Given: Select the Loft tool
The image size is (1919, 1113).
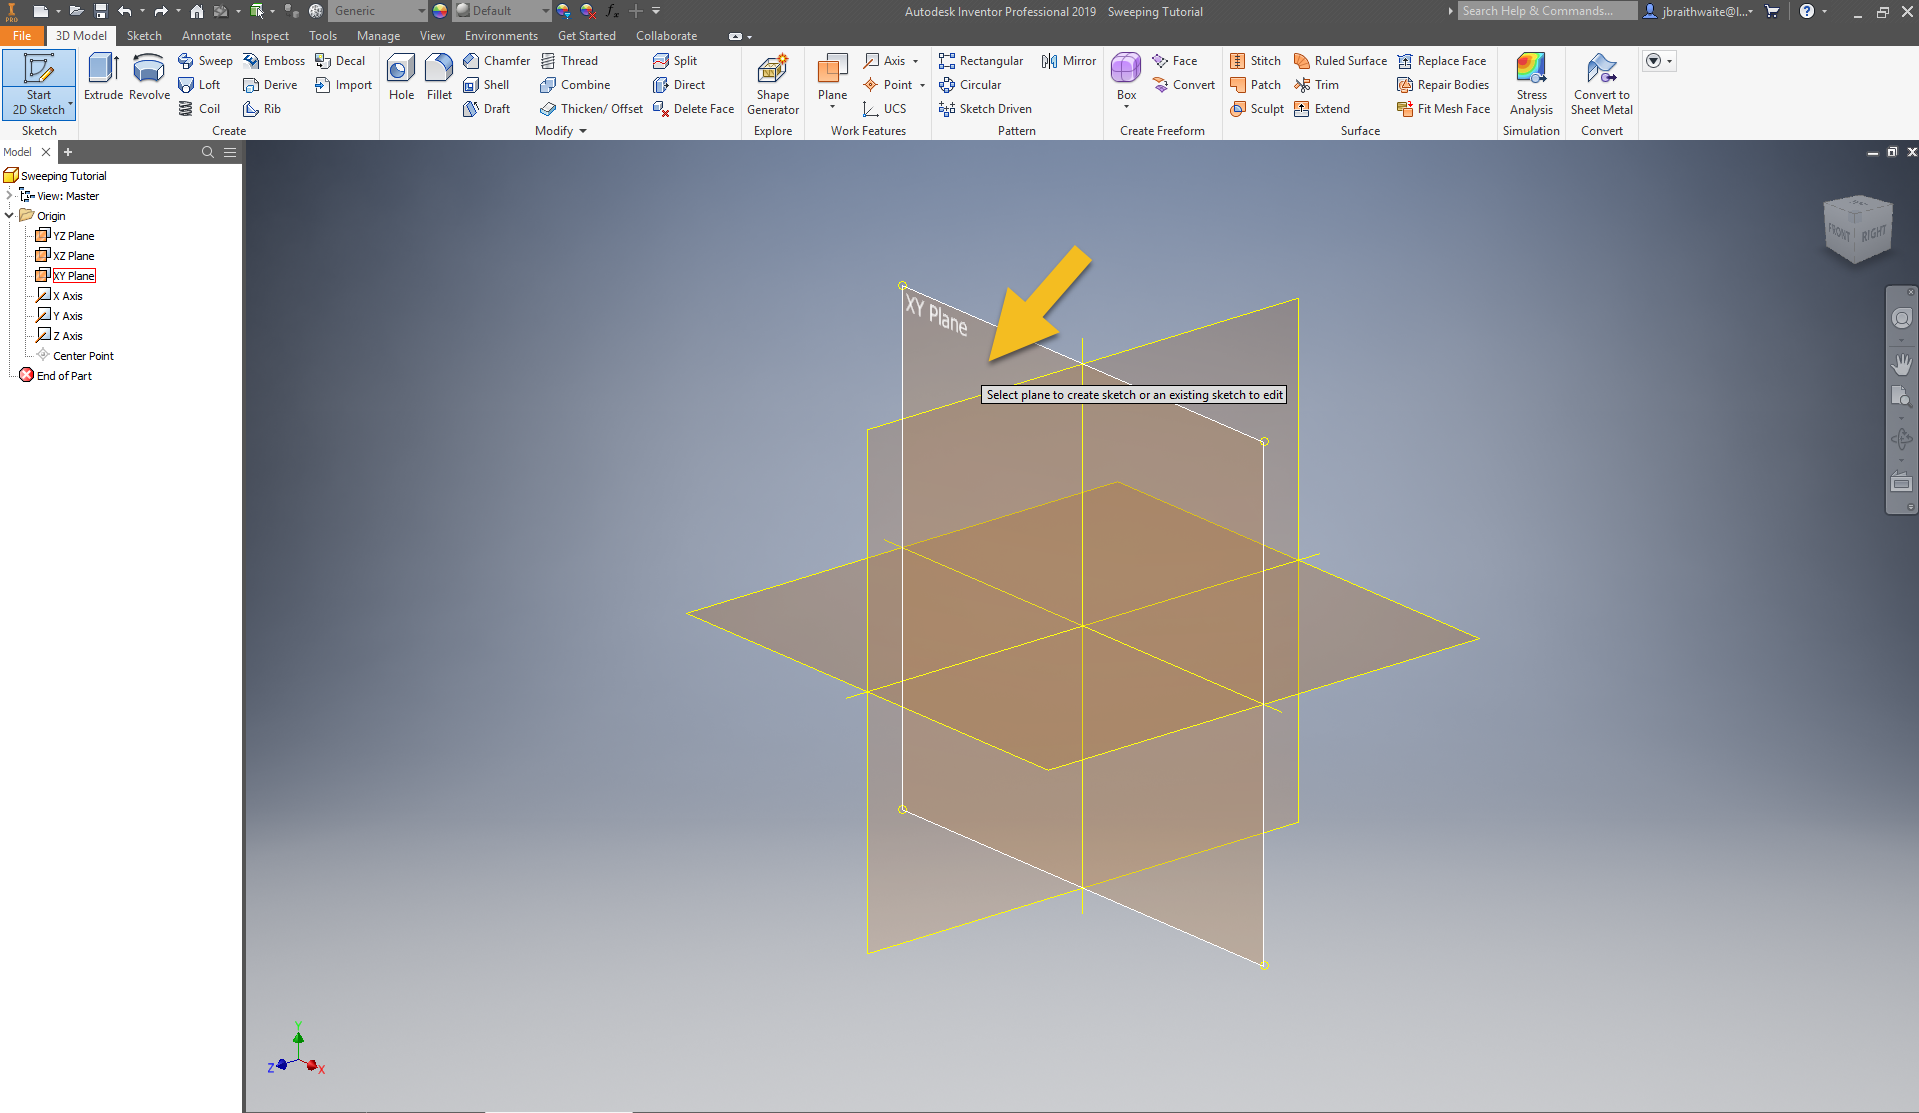Looking at the screenshot, I should point(200,84).
